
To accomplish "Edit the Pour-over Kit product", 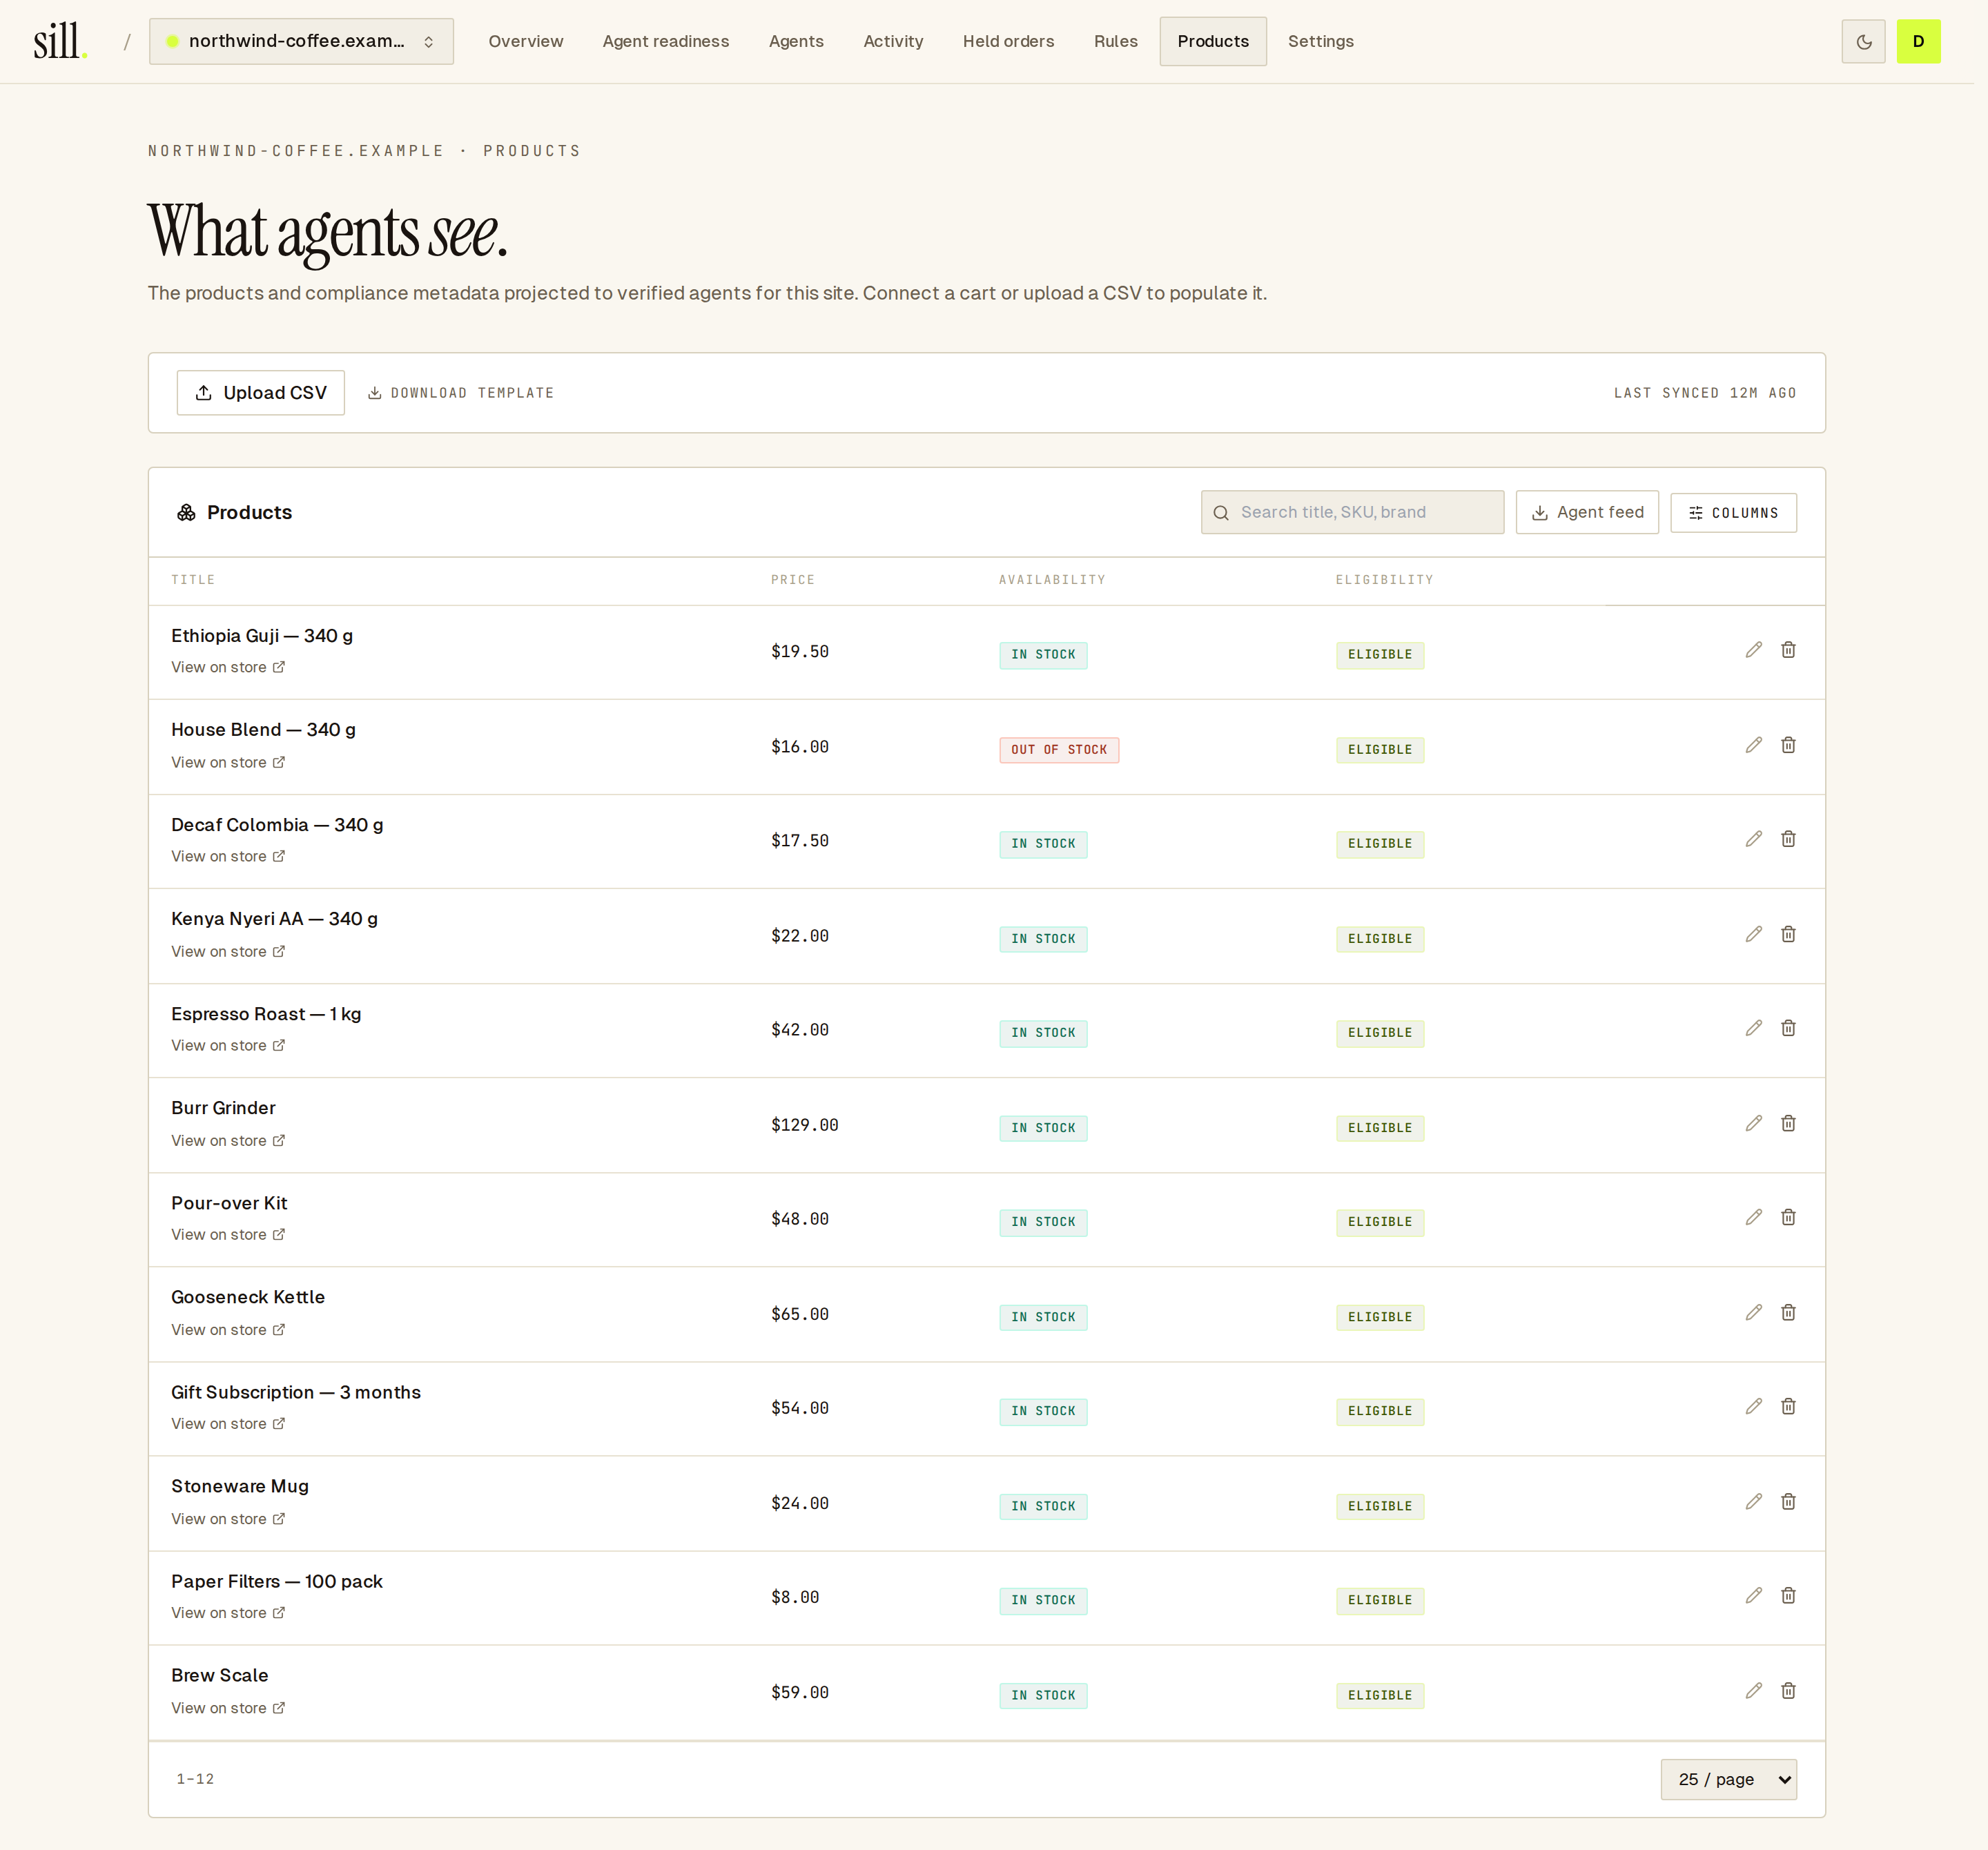I will 1753,1217.
